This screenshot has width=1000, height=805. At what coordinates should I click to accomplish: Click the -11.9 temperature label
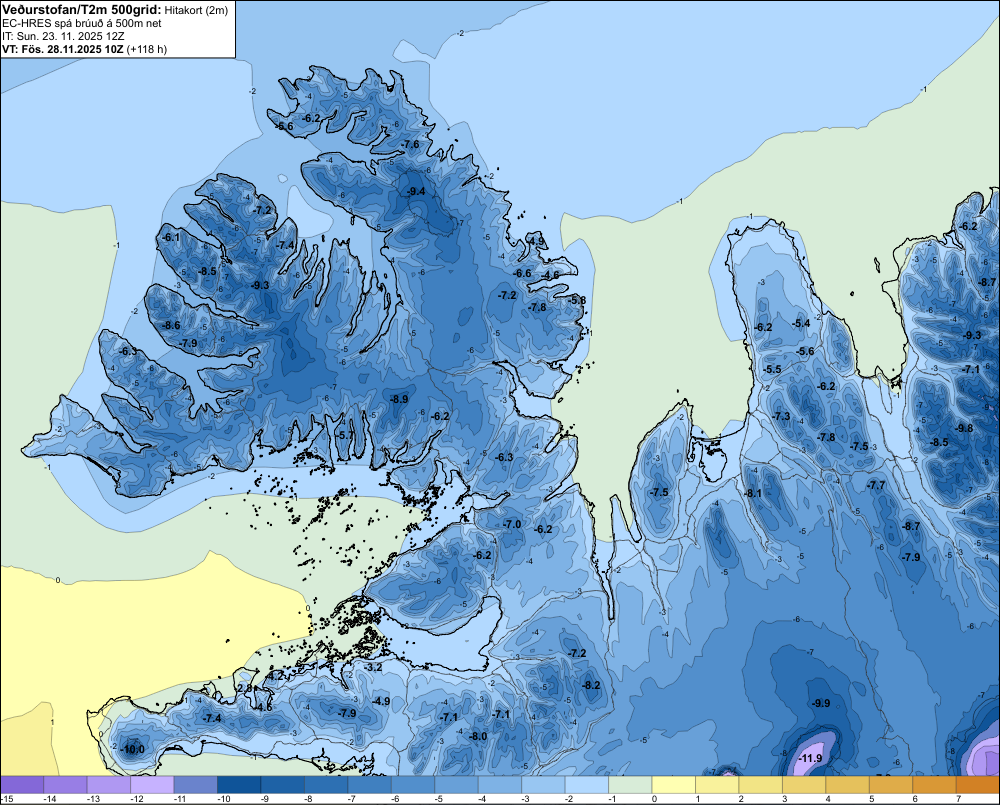pos(811,758)
